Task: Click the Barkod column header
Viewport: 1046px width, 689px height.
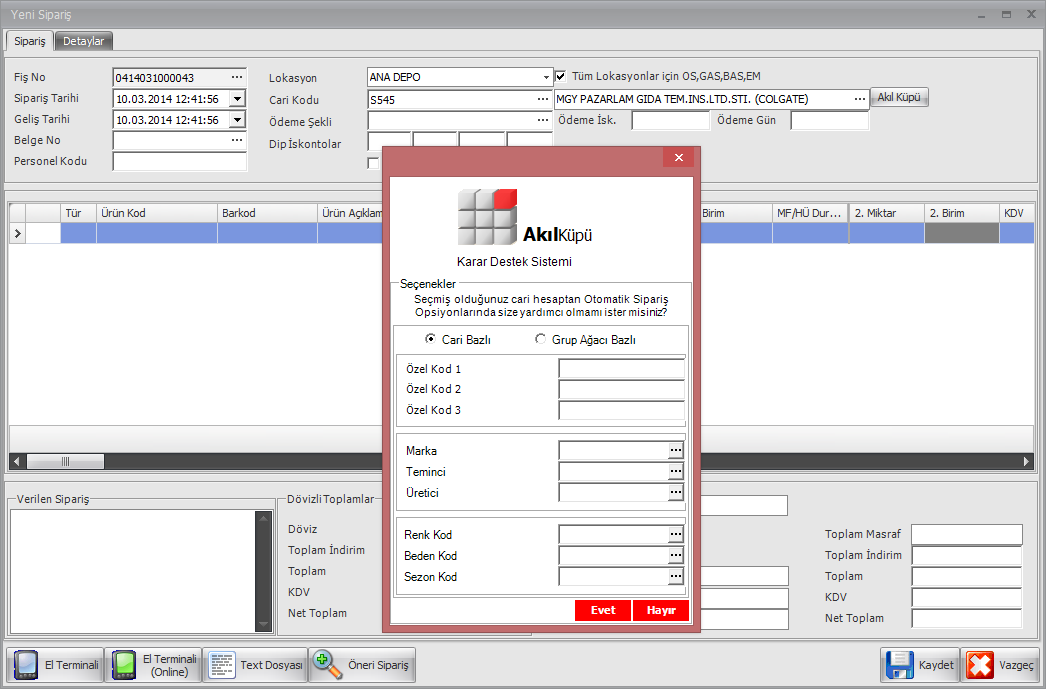Action: 268,213
